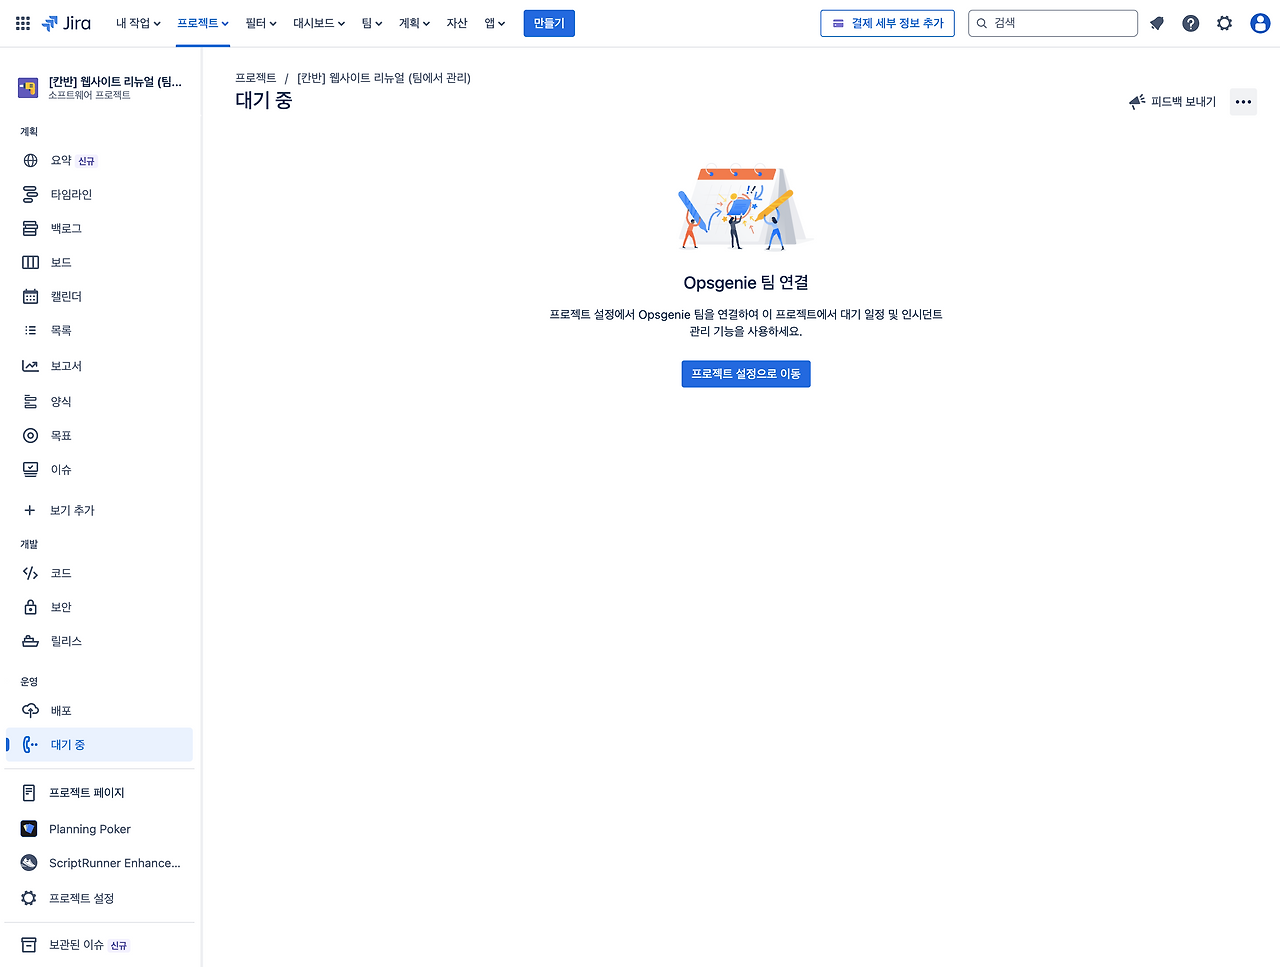Click the 배포 label in sidebar
The image size is (1280, 967).
61,711
